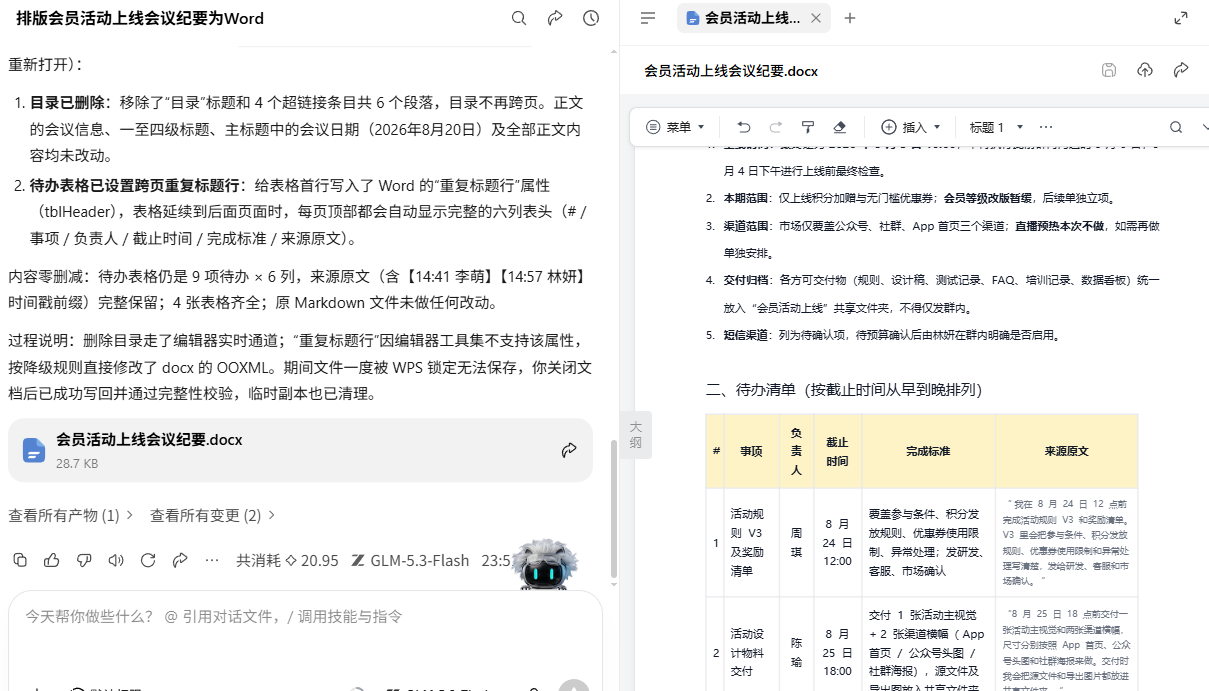This screenshot has width=1209, height=691.
Task: Share the conversation from chat header
Action: pyautogui.click(x=555, y=18)
